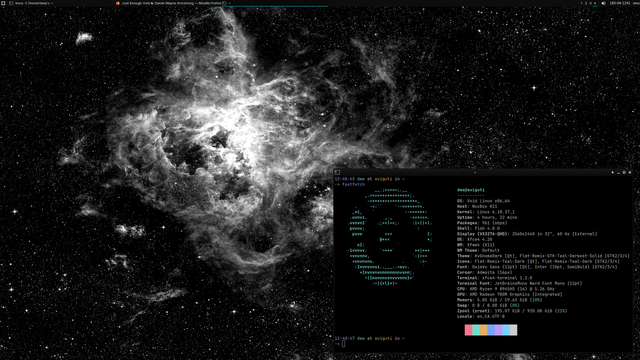
Task: Click the 'Theme: KvGnomeDark' line
Action: click(543, 256)
